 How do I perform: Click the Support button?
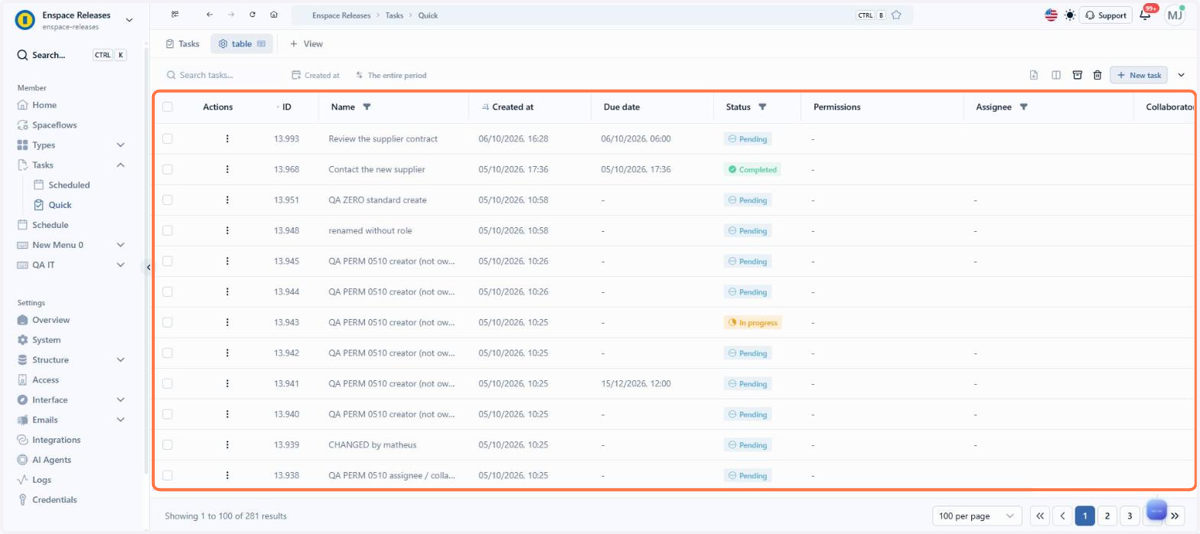[x=1106, y=15]
